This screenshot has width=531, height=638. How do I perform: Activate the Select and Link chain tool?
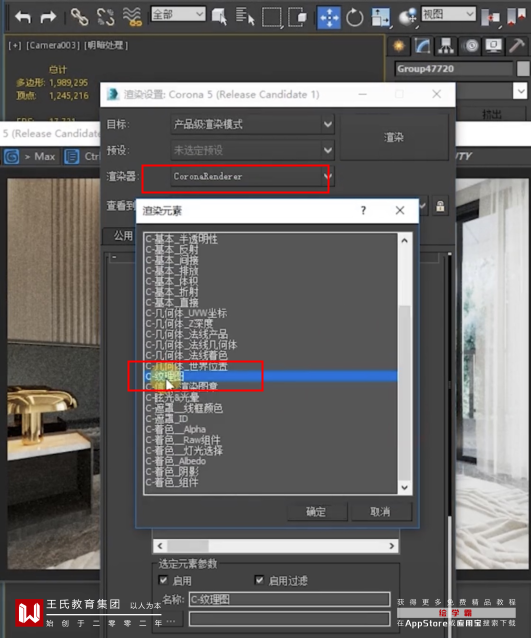79,17
